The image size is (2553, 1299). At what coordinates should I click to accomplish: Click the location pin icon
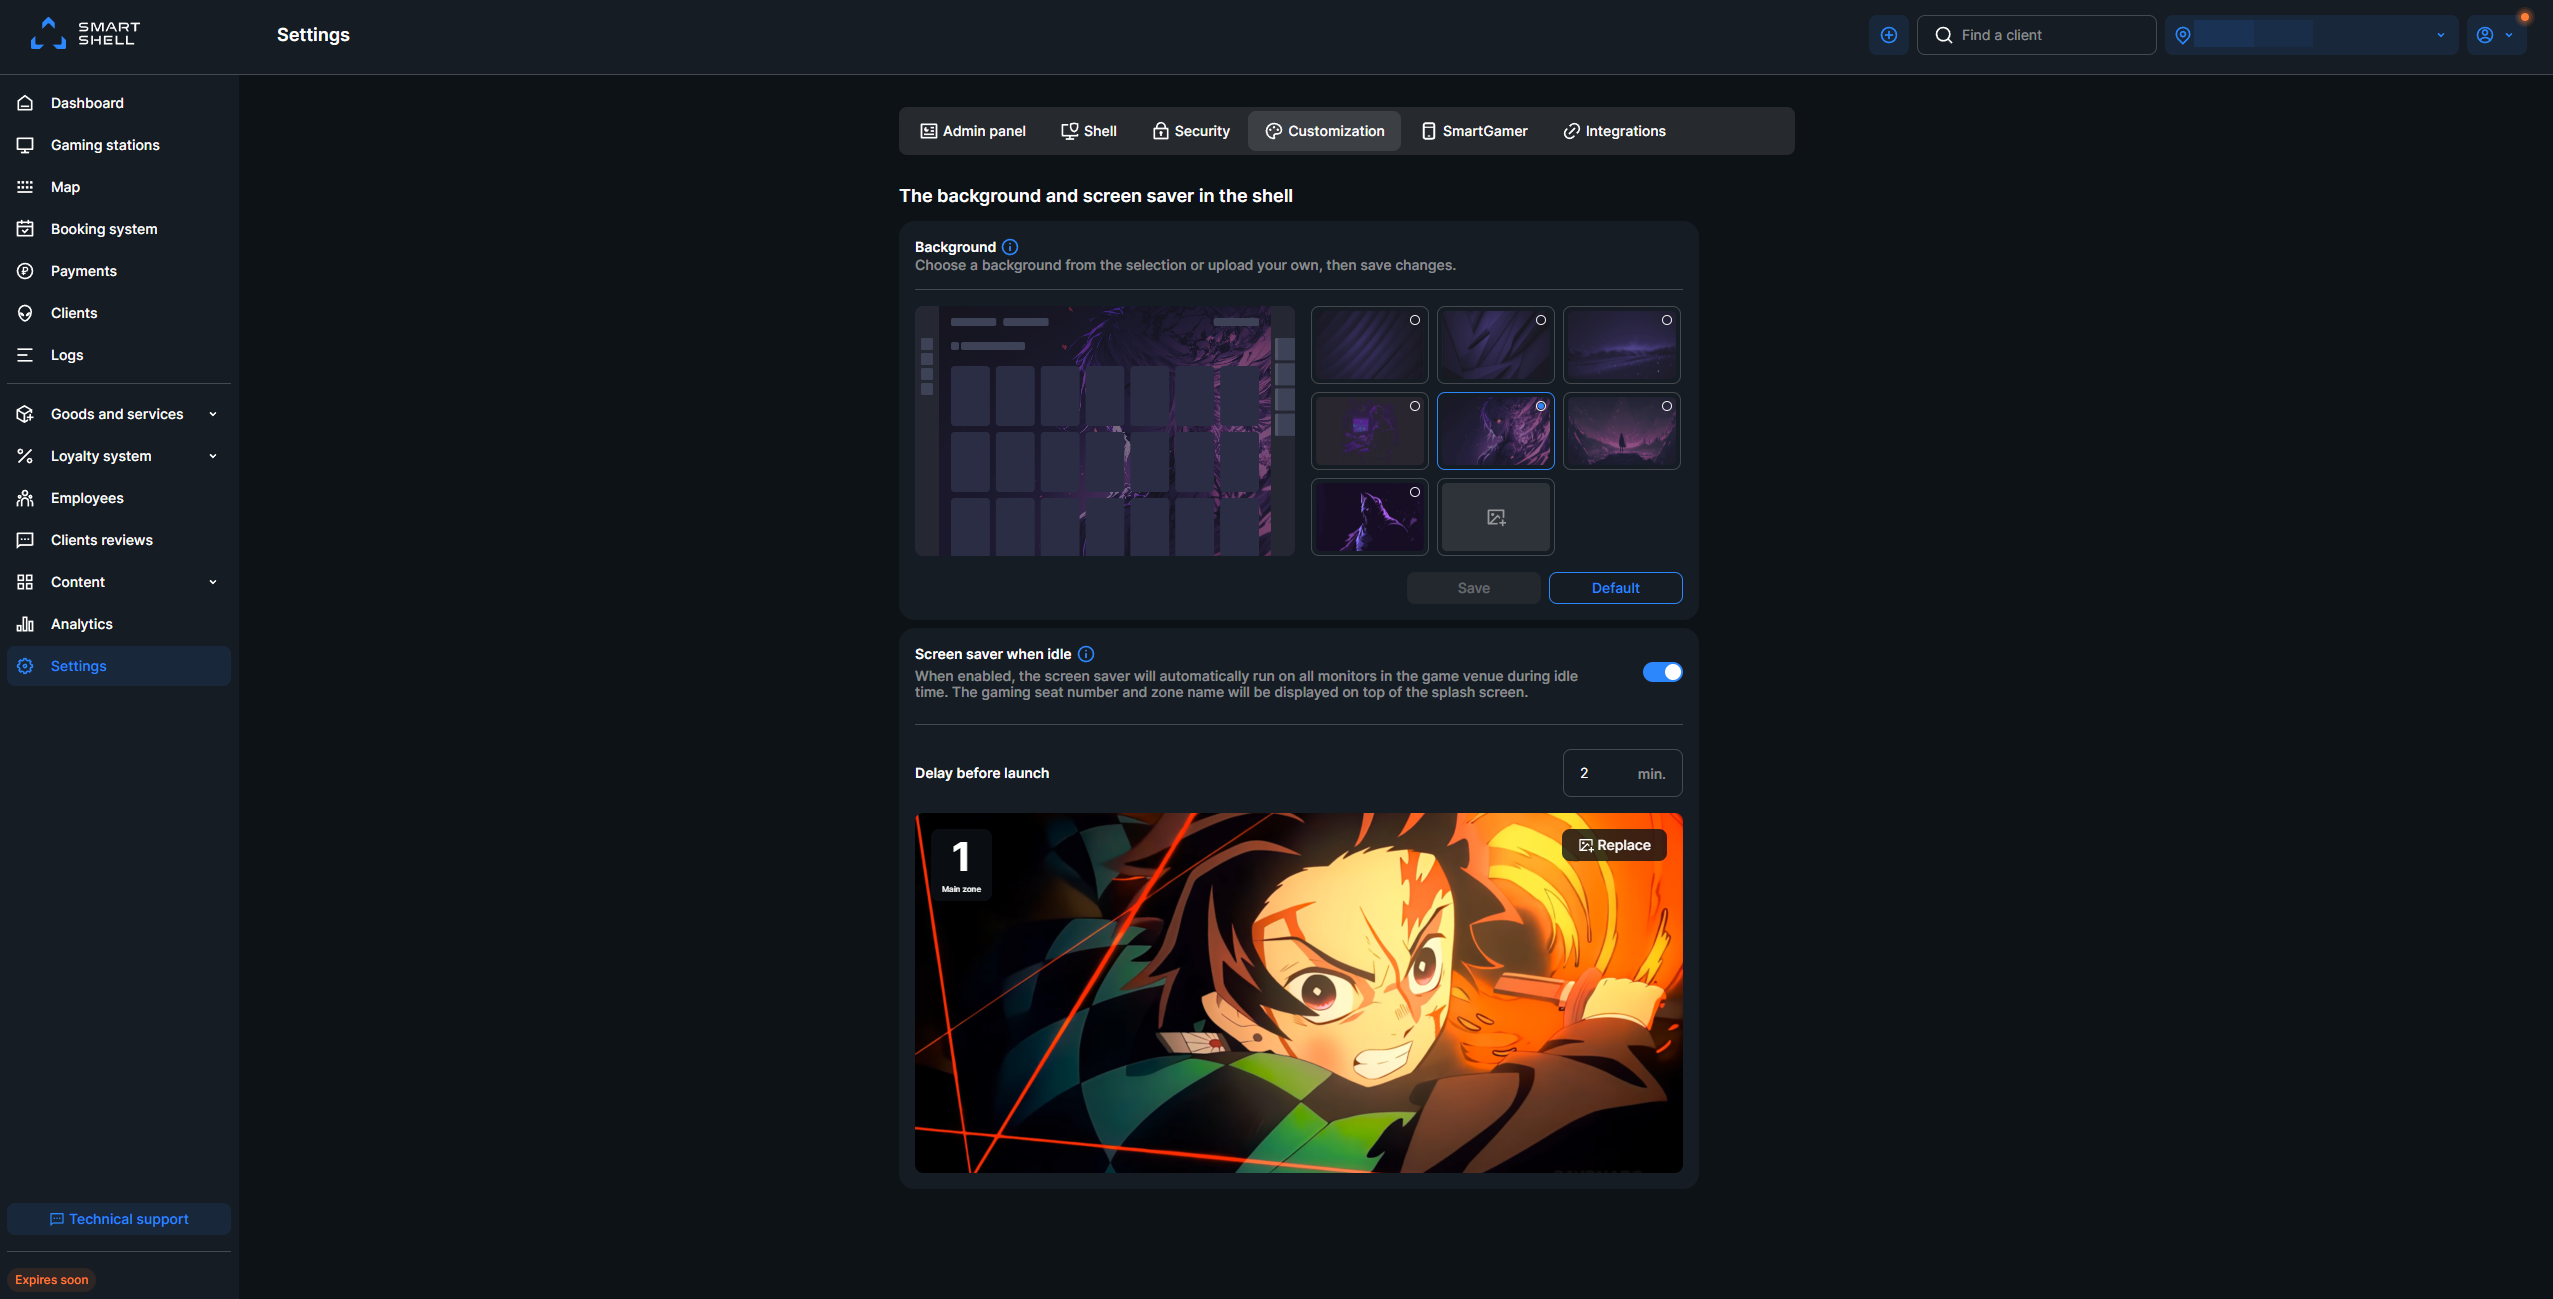[x=2183, y=35]
